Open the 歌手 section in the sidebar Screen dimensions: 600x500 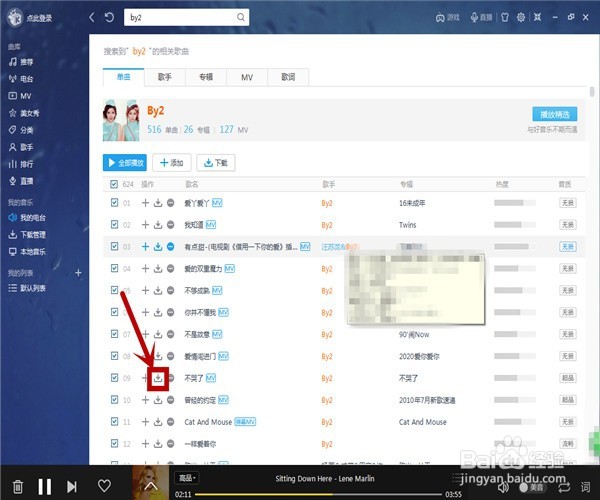[21, 147]
